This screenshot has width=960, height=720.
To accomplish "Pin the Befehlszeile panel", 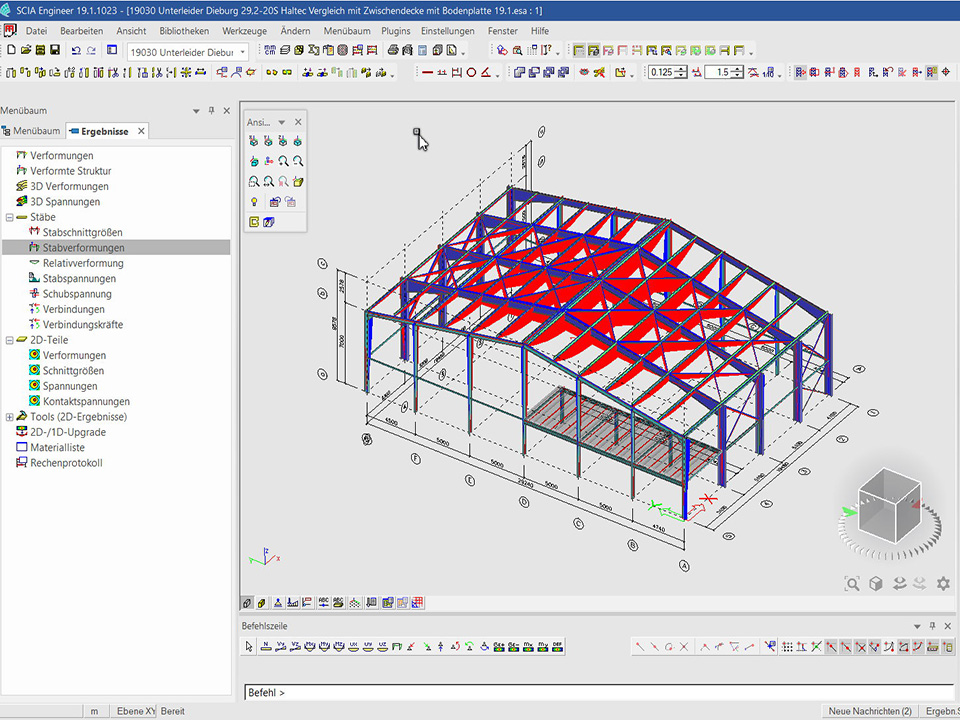I will pyautogui.click(x=933, y=626).
